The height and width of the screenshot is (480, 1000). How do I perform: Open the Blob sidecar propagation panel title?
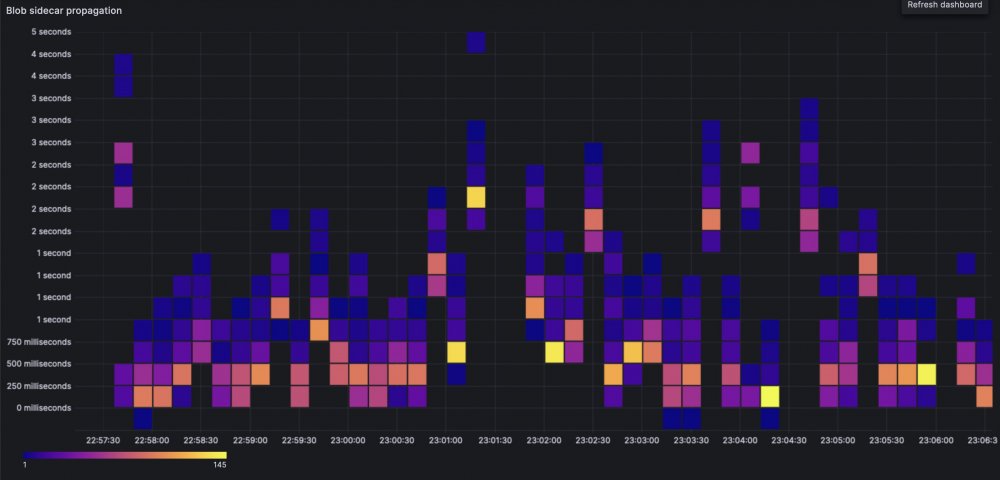[x=64, y=11]
